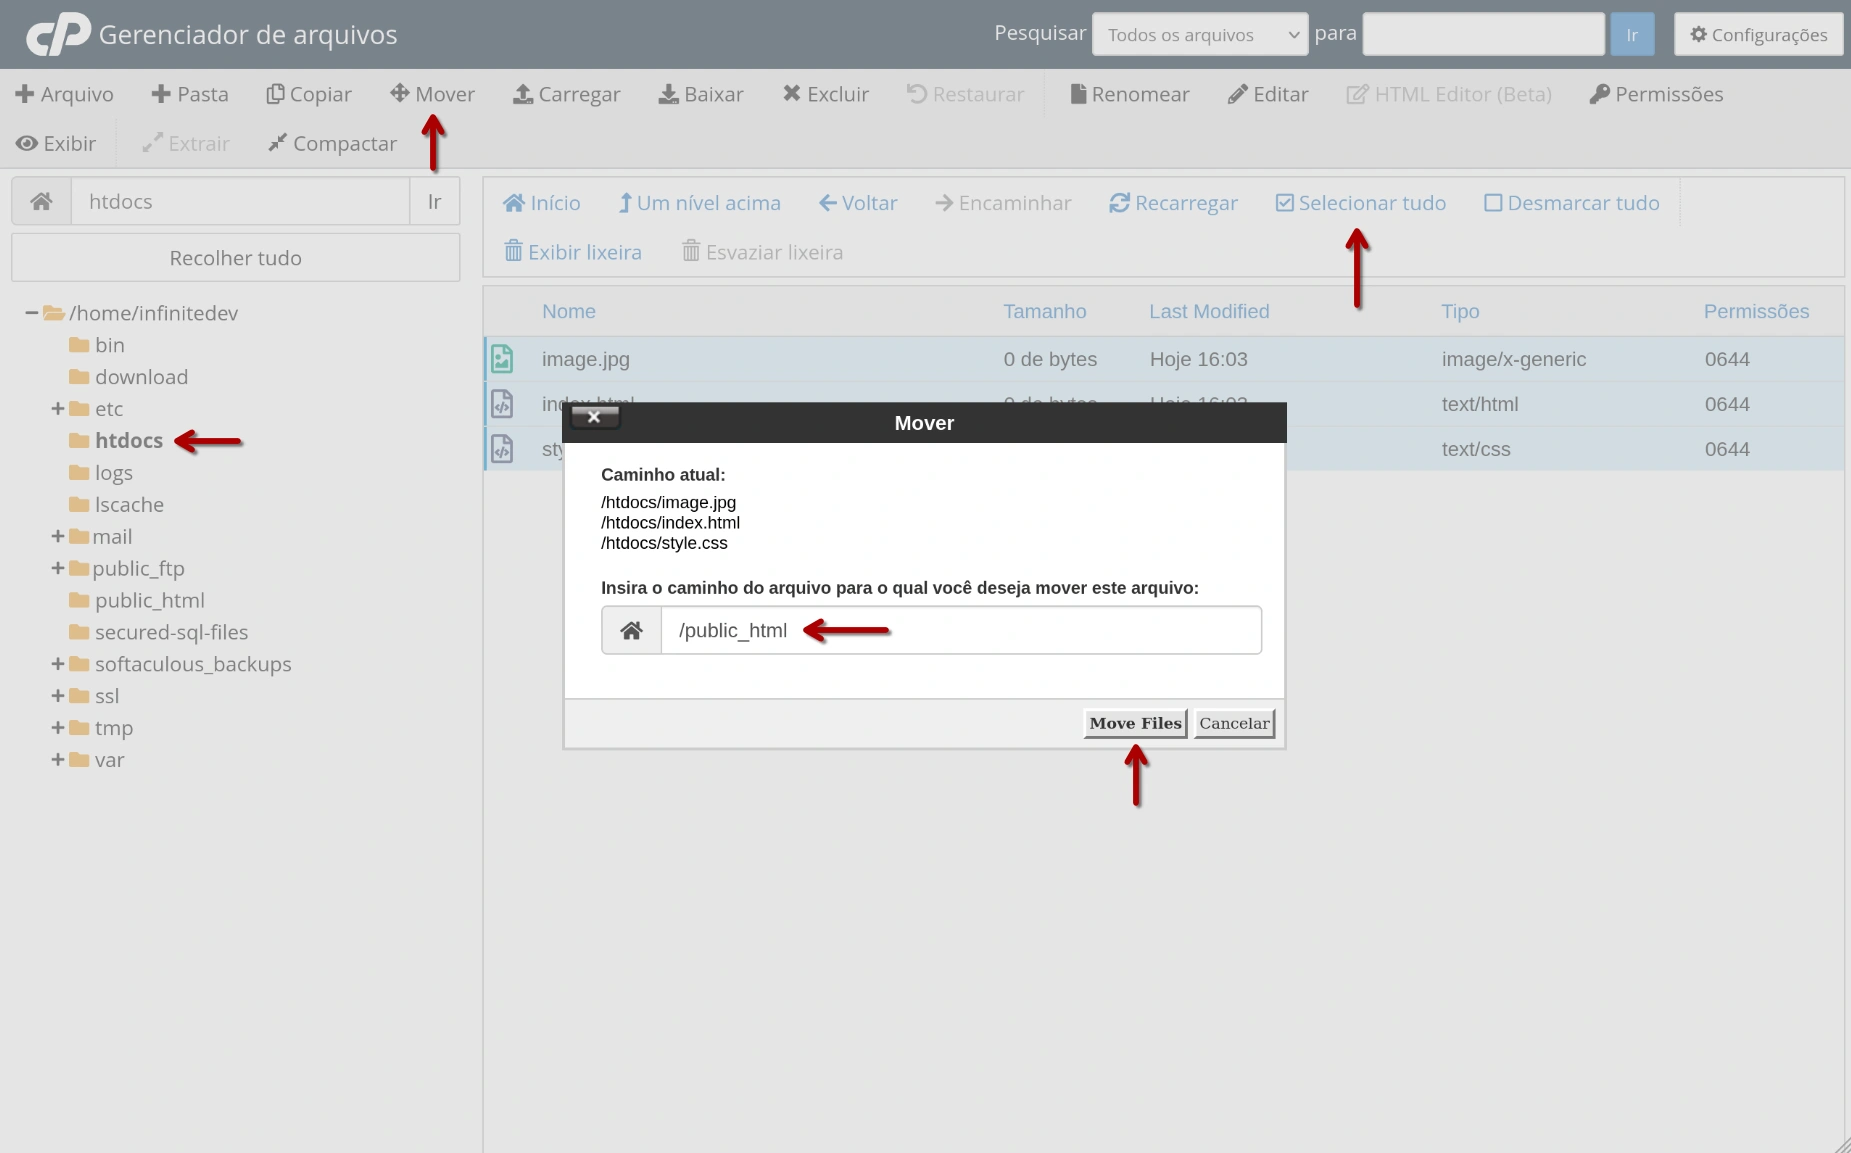The height and width of the screenshot is (1153, 1851).
Task: Click Cancelar in the Mover dialog
Action: pyautogui.click(x=1233, y=722)
